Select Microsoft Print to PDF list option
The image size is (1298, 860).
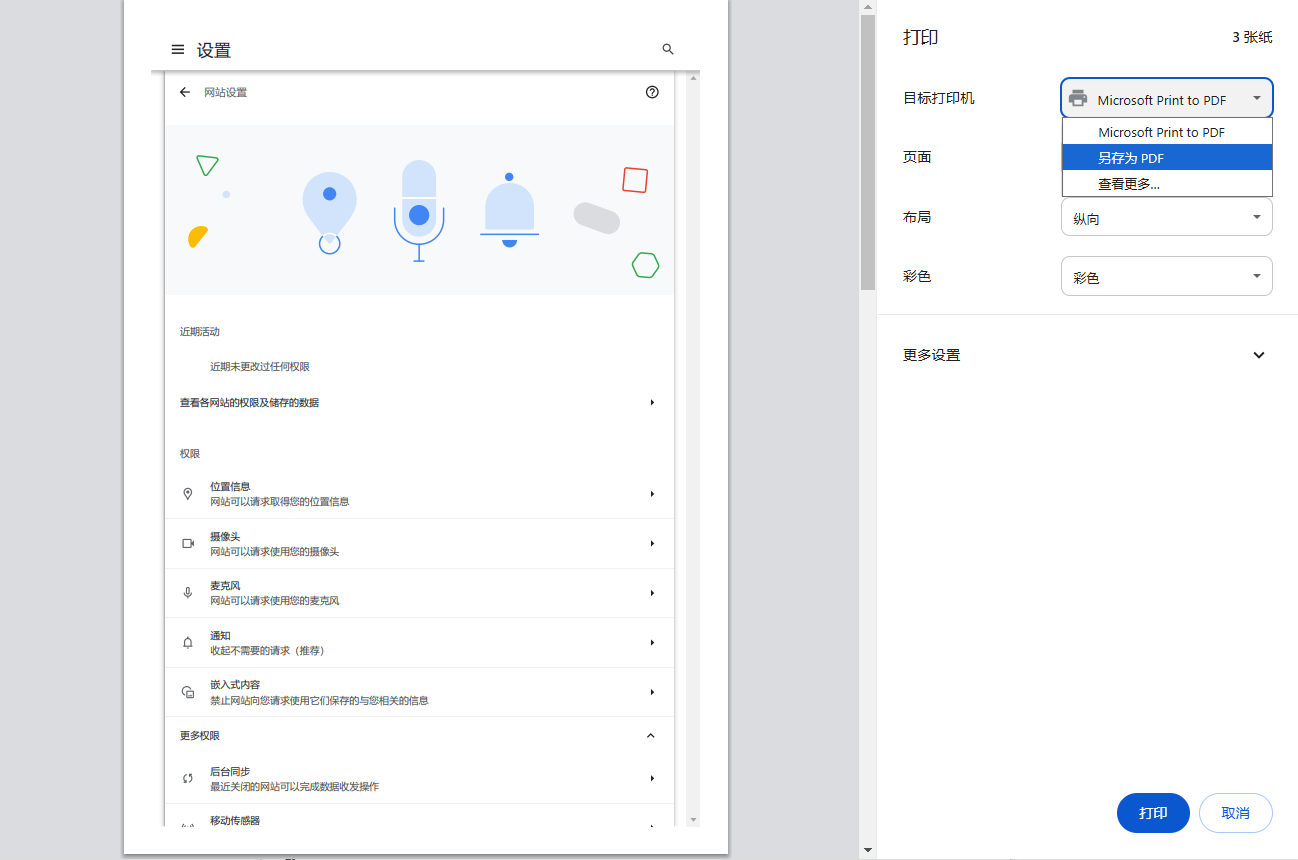pyautogui.click(x=1167, y=132)
